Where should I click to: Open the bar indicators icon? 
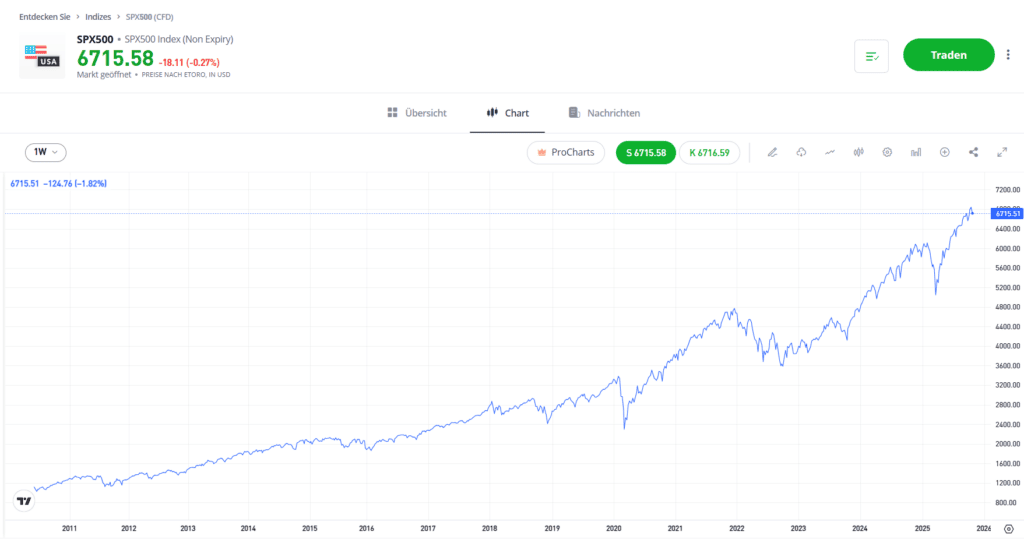pos(916,153)
